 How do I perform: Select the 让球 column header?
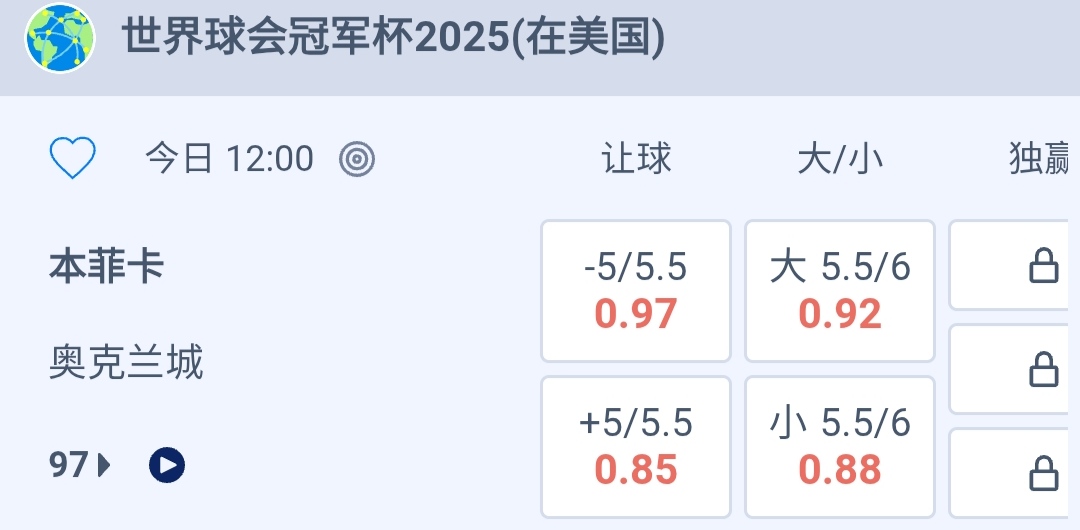[636, 159]
